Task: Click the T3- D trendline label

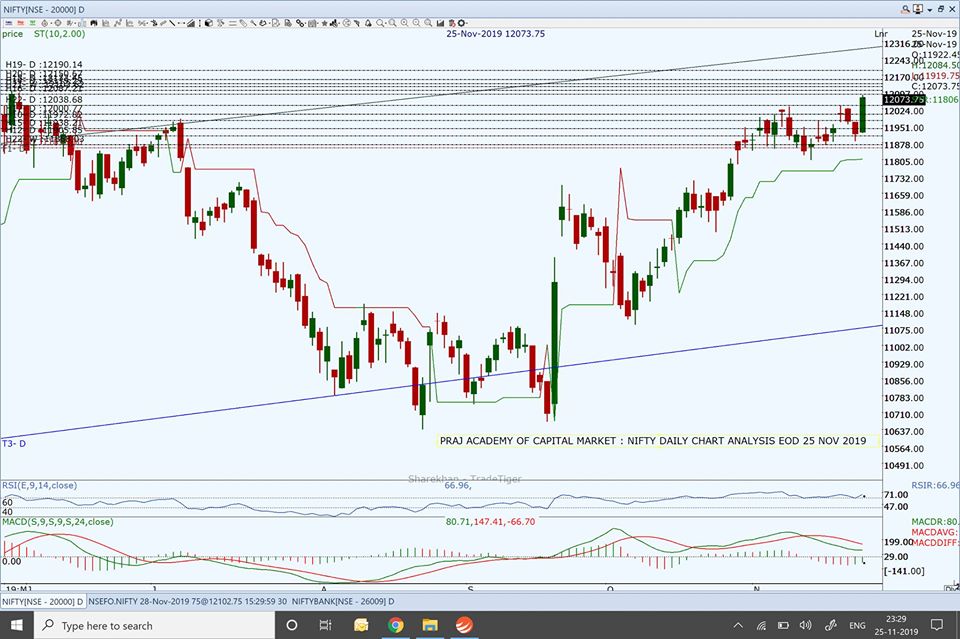Action: coord(14,443)
